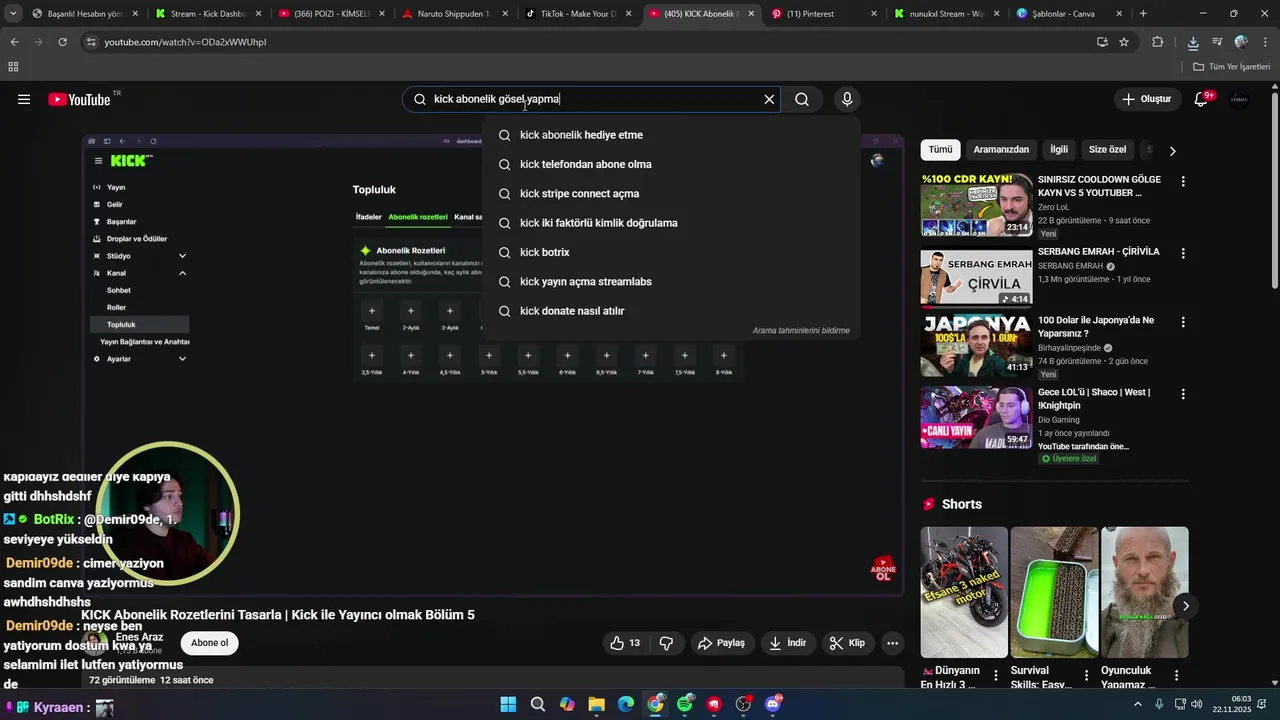Image resolution: width=1280 pixels, height=720 pixels.
Task: Open Chrome downloads
Action: [x=1193, y=42]
